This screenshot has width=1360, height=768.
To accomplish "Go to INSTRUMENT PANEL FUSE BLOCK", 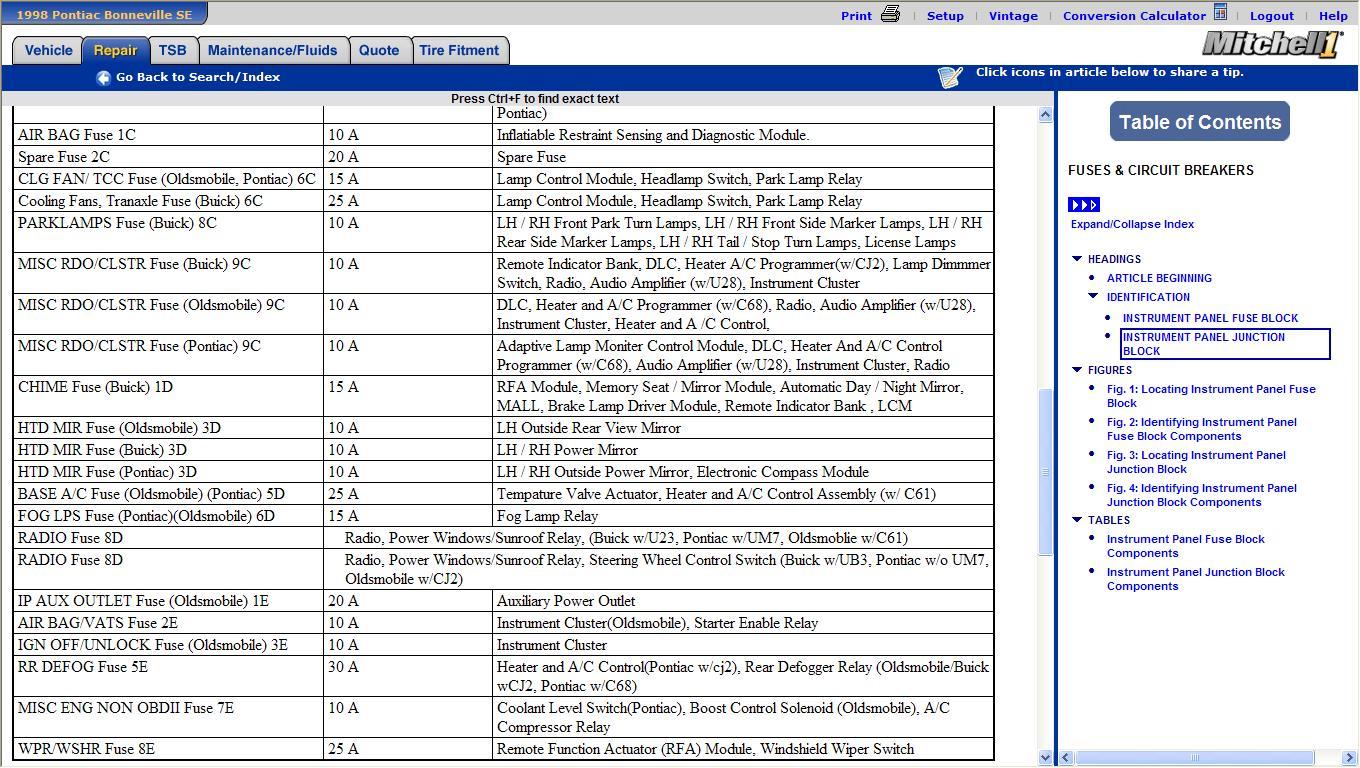I will coord(1210,318).
